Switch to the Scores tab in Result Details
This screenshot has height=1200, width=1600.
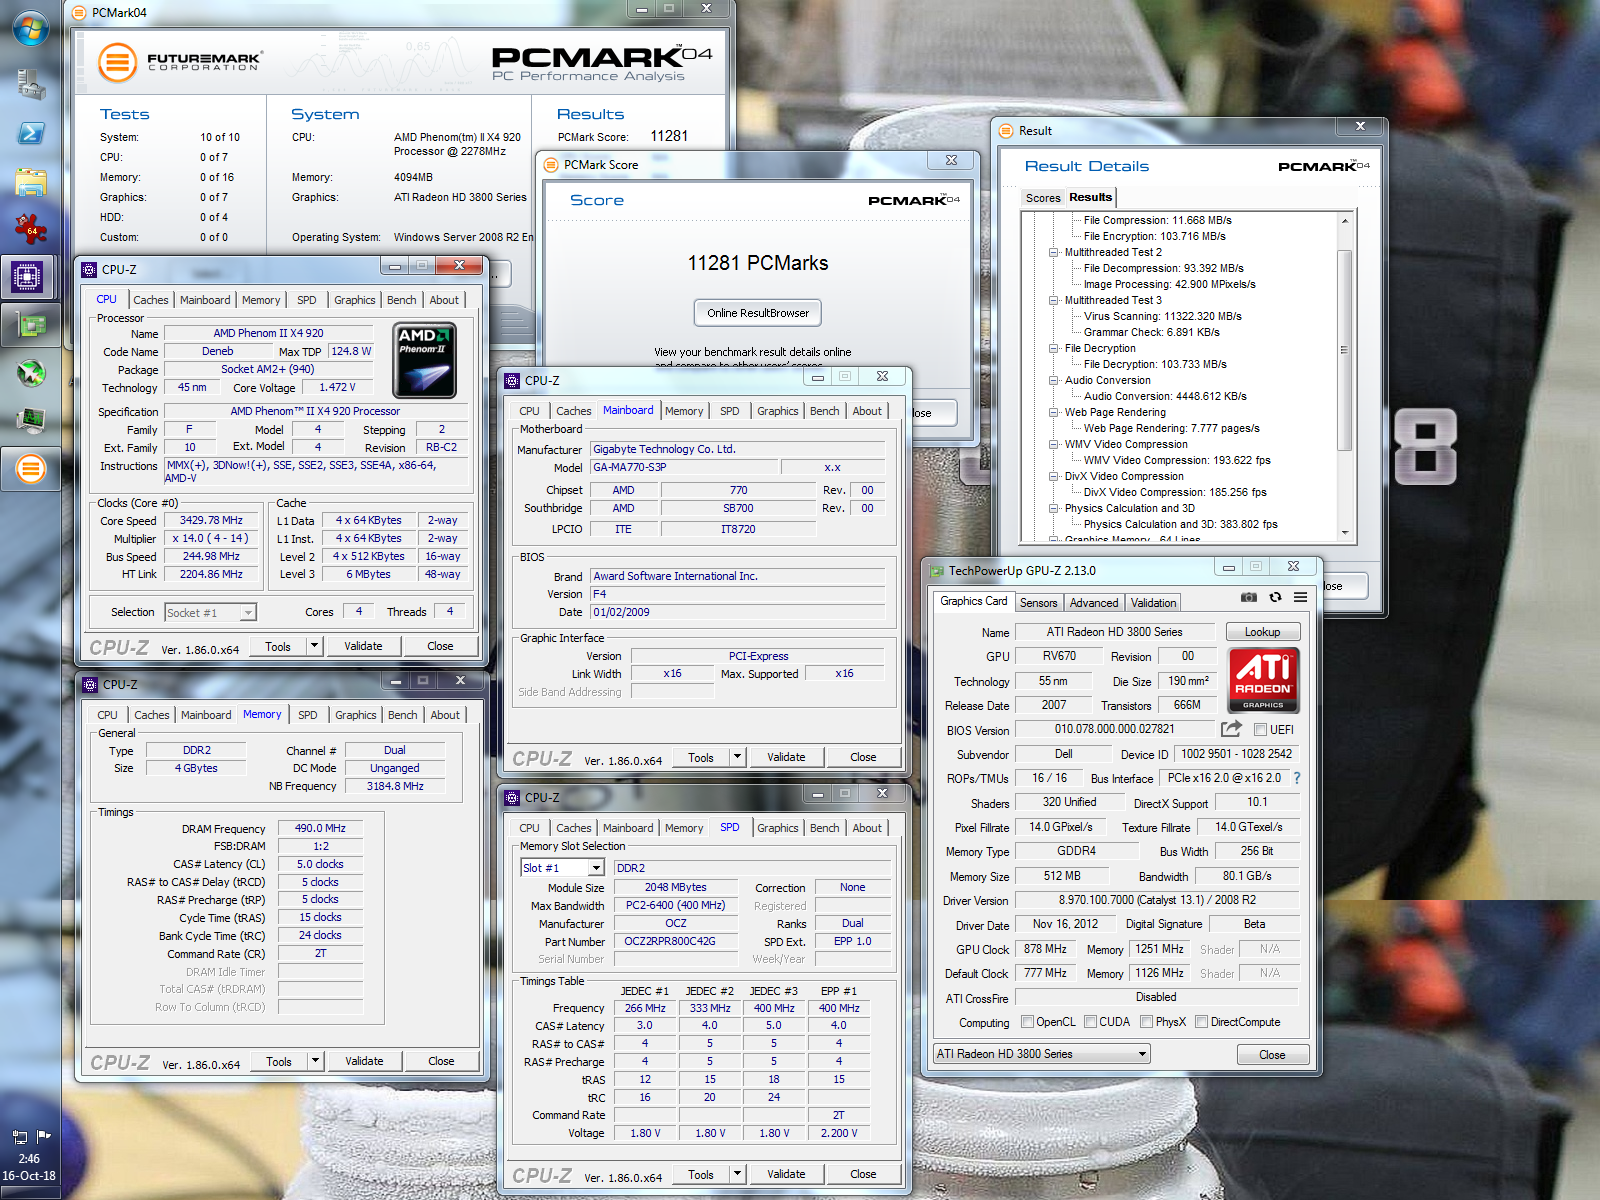[1043, 198]
